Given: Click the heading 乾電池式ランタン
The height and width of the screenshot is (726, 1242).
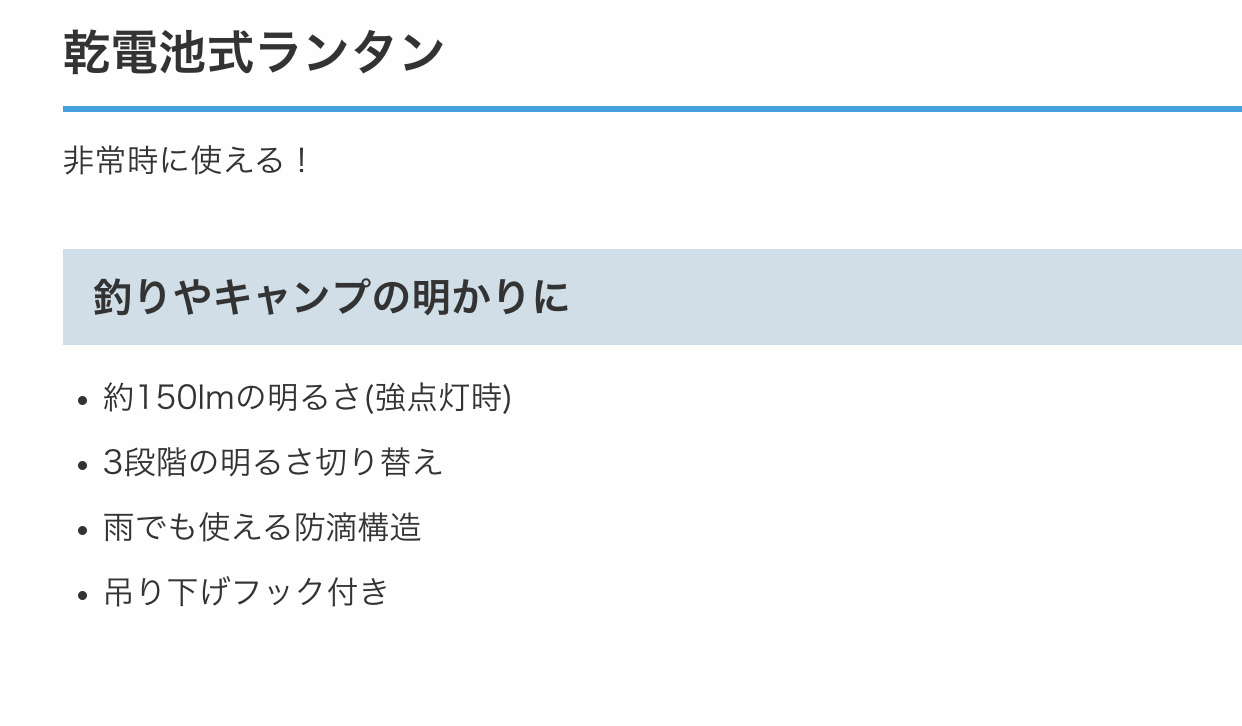Looking at the screenshot, I should pos(253,52).
